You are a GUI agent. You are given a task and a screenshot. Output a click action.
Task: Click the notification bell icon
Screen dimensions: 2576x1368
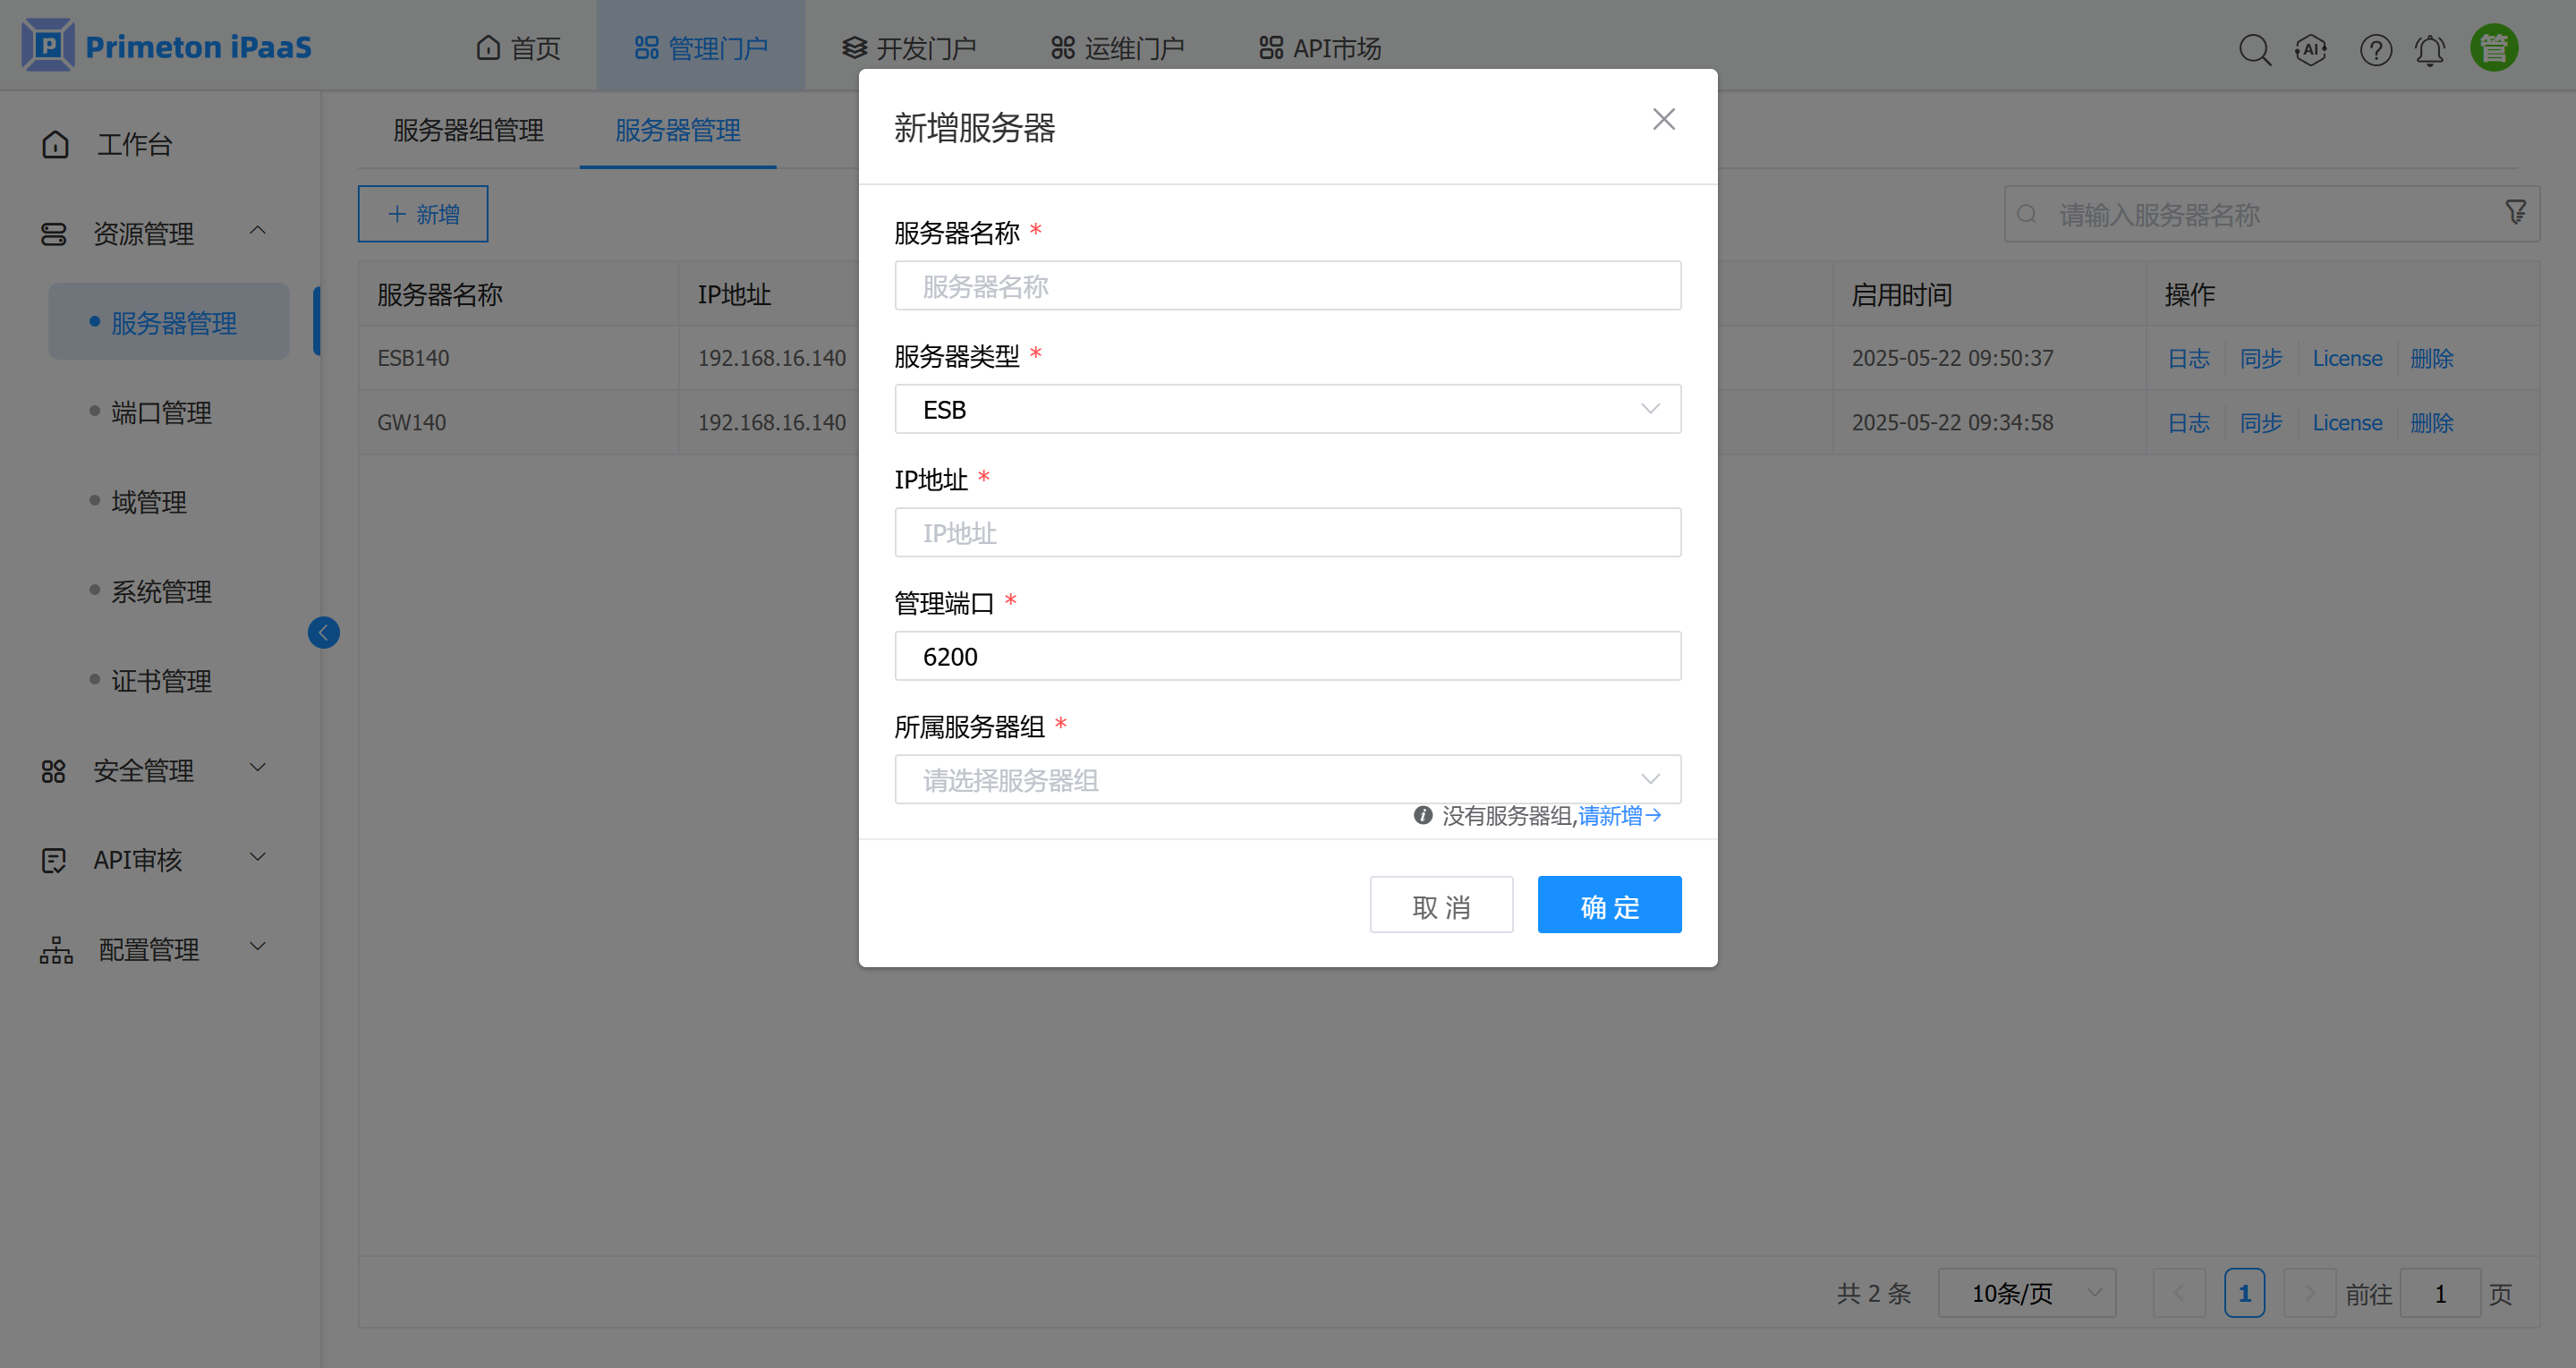tap(2431, 49)
